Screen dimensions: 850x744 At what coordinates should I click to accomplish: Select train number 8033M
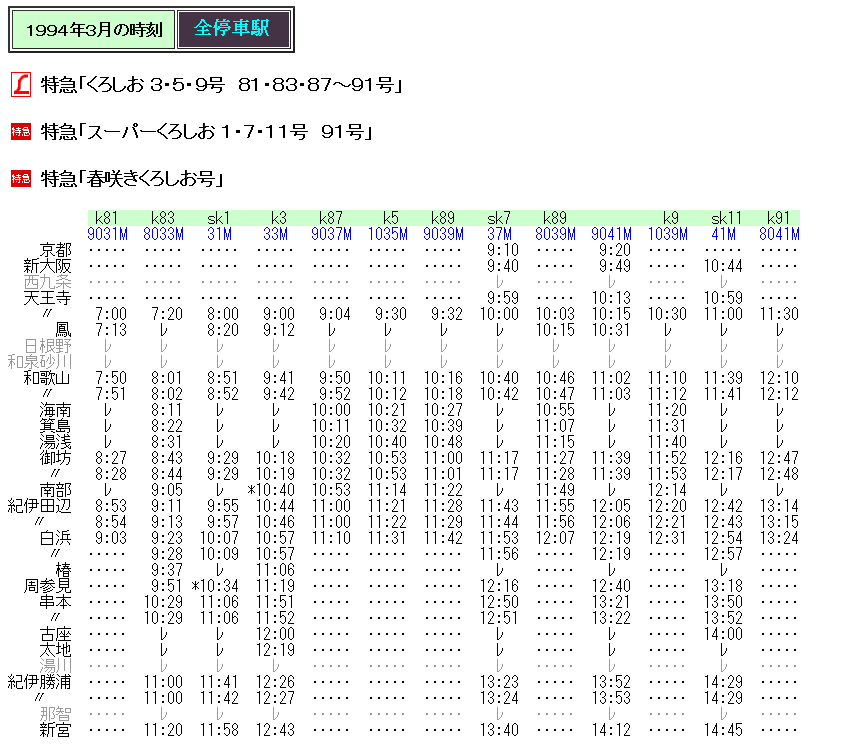pos(163,234)
